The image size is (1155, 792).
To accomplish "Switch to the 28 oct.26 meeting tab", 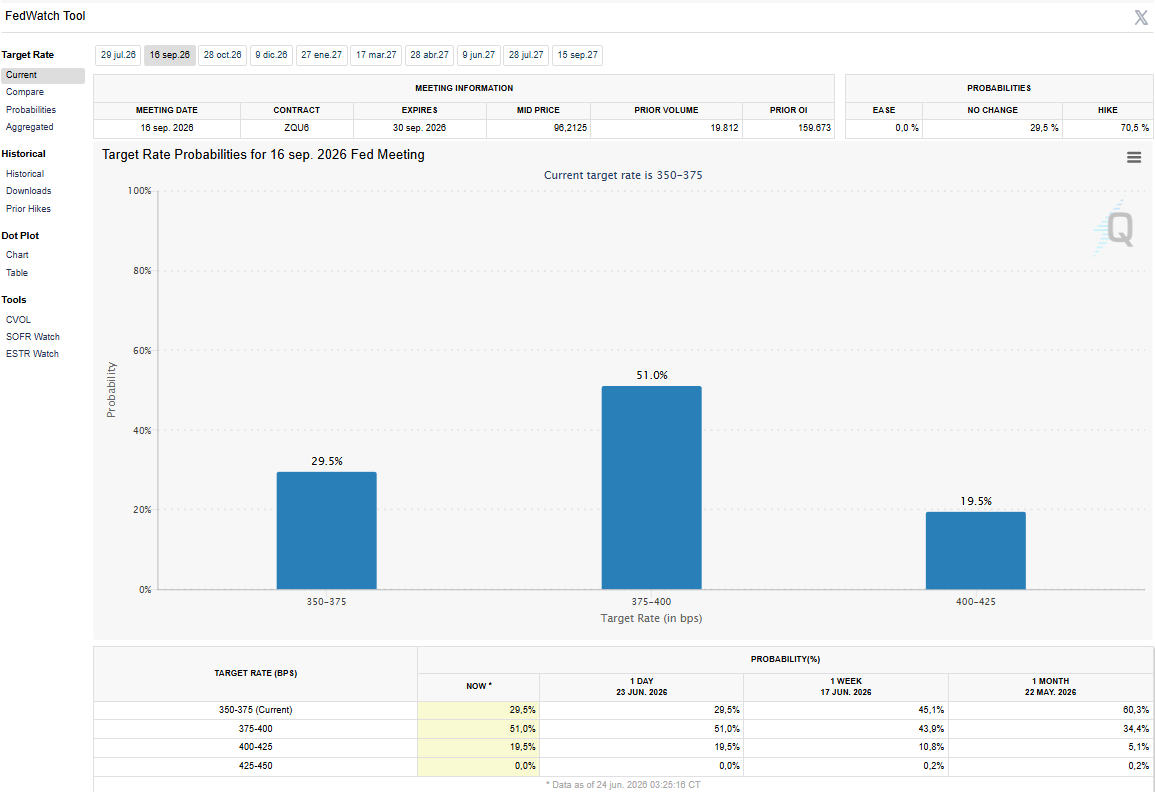I will (222, 55).
